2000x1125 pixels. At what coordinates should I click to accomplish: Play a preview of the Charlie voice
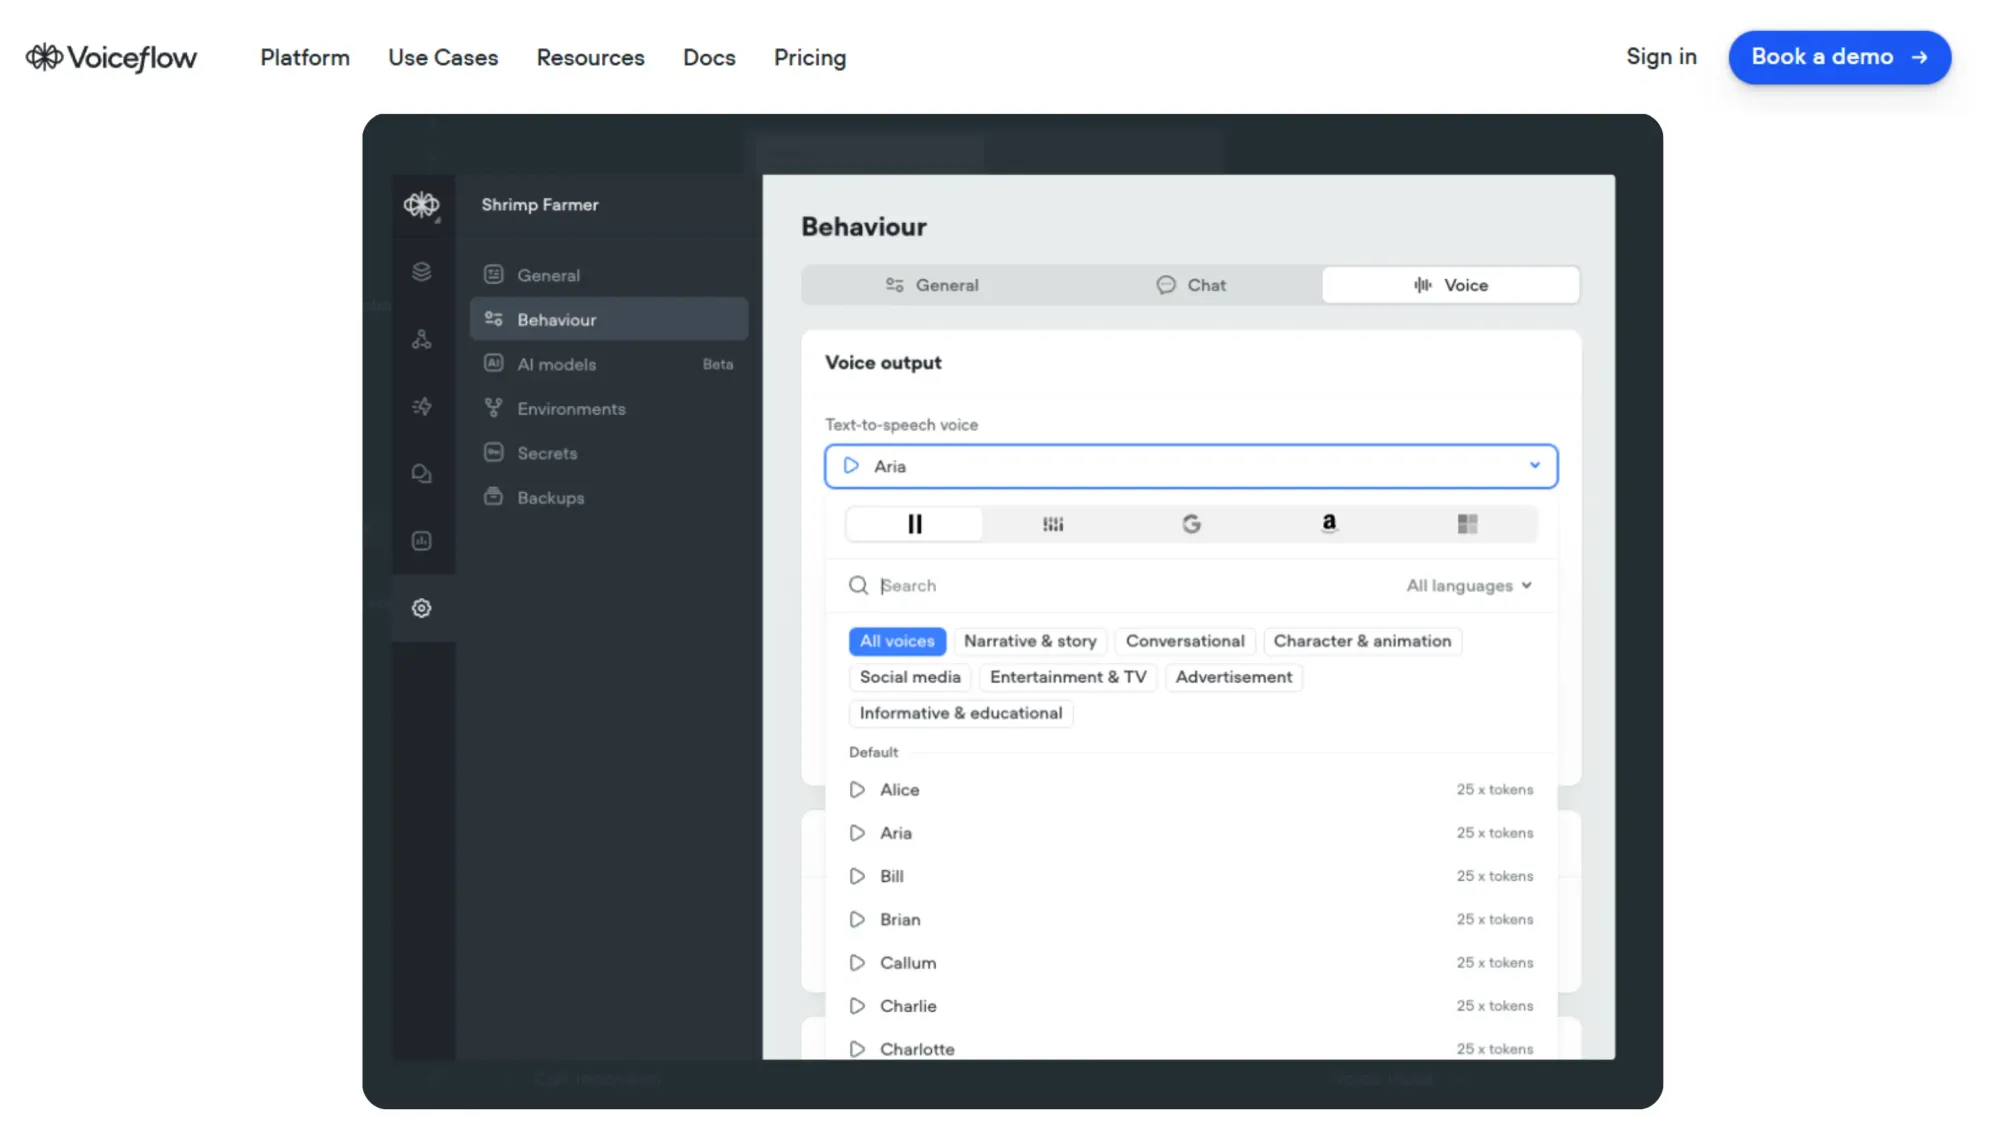pyautogui.click(x=857, y=1006)
